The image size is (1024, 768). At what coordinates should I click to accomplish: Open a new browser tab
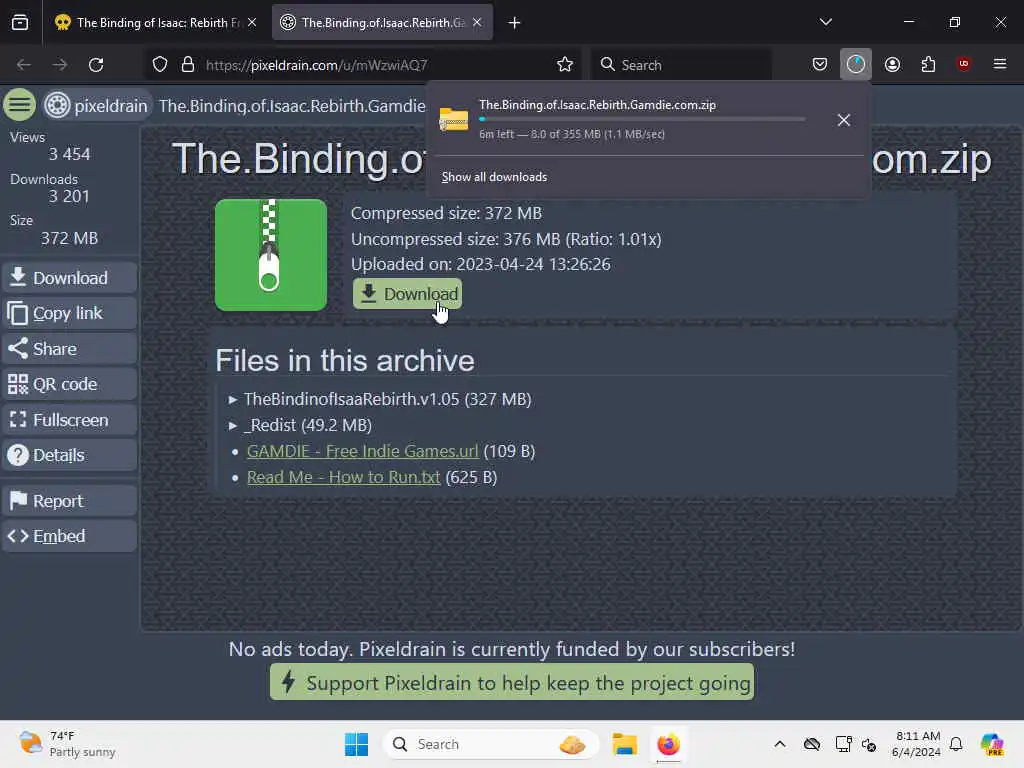(x=515, y=23)
